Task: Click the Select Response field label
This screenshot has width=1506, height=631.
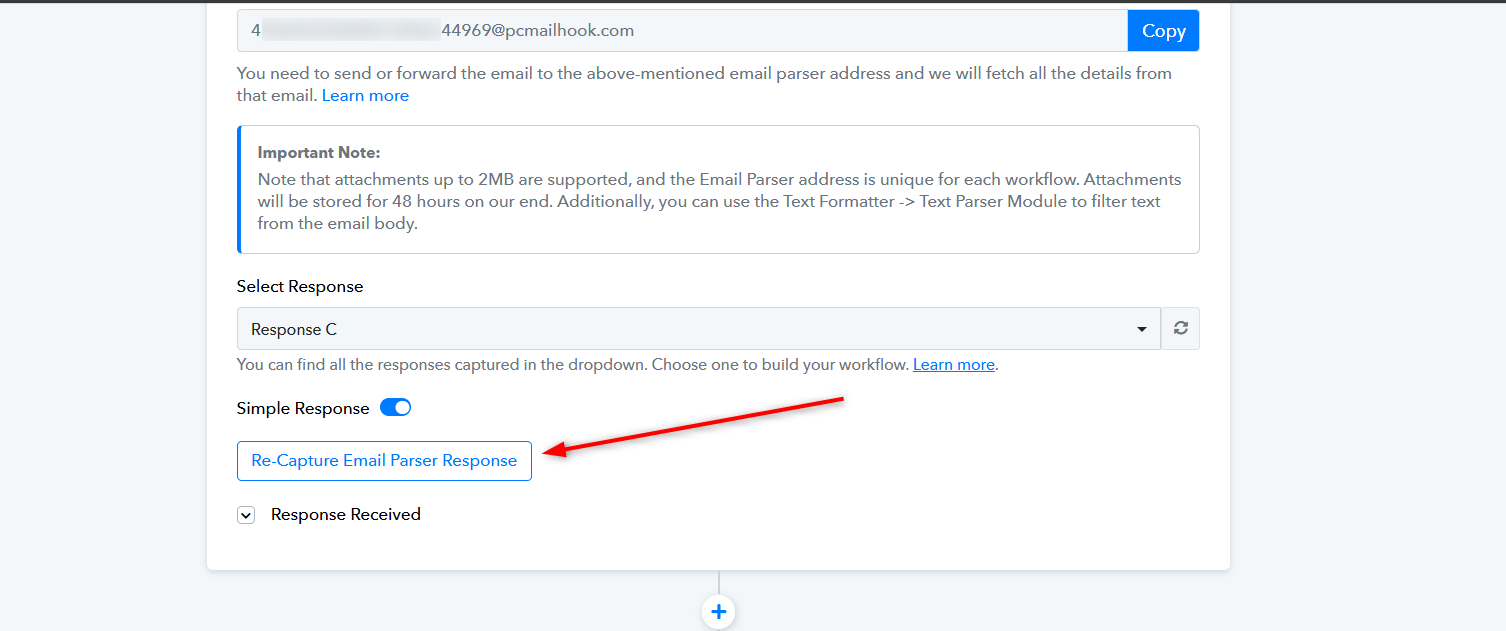Action: coord(300,286)
